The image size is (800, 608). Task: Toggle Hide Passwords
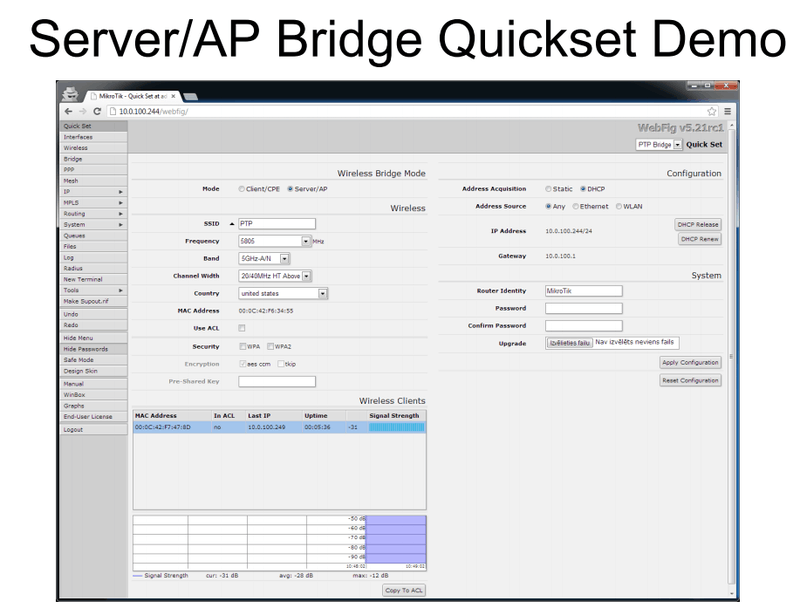click(93, 349)
